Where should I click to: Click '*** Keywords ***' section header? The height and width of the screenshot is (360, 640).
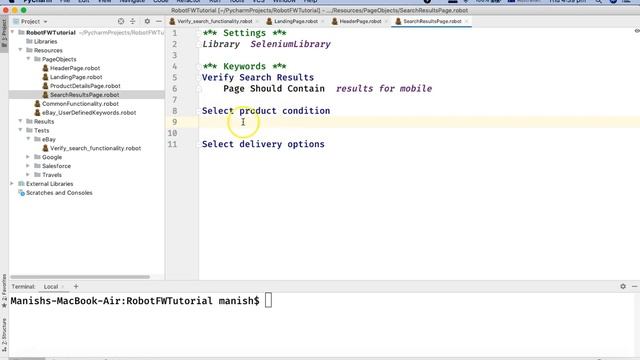coord(244,66)
